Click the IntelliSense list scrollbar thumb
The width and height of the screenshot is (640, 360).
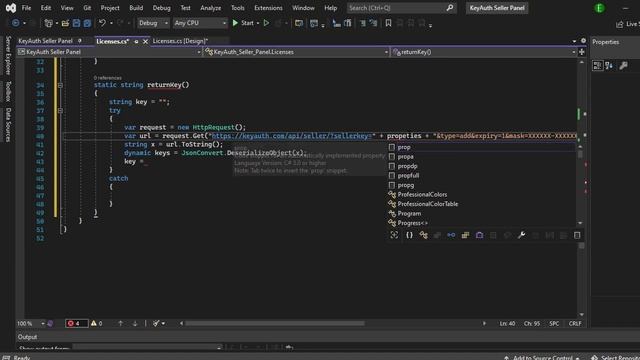tap(580, 155)
